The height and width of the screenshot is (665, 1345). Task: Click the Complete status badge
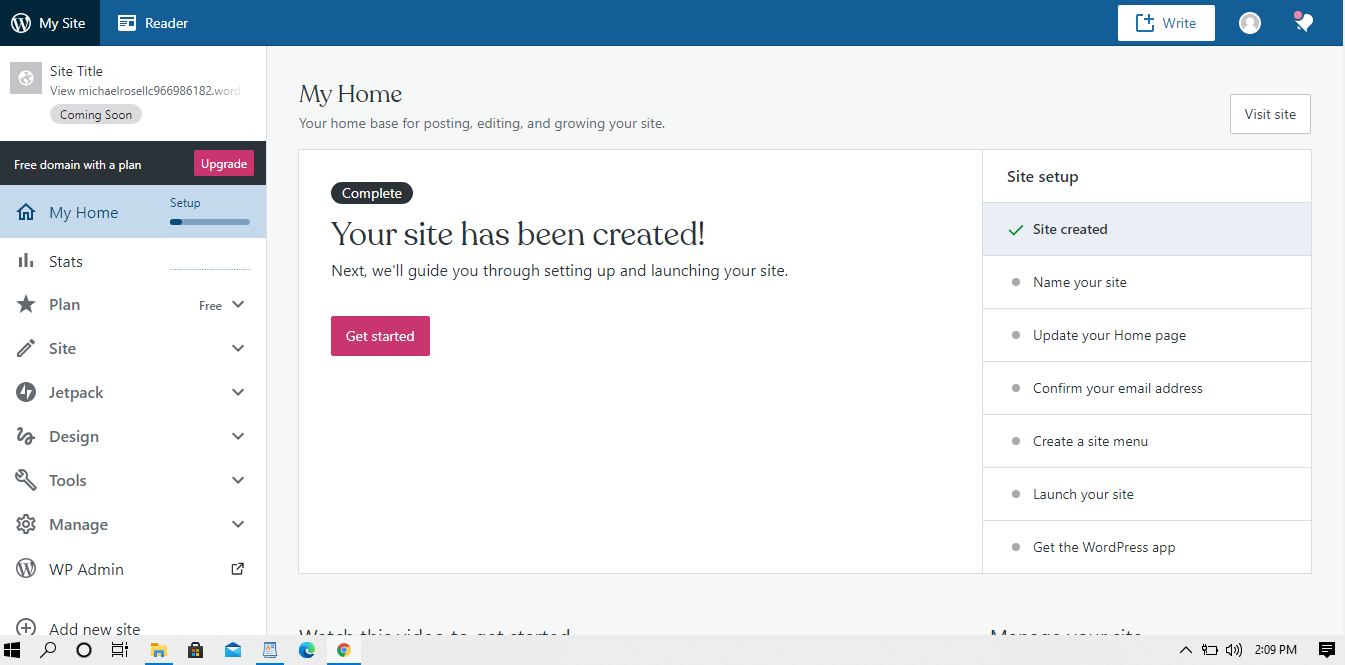pos(372,193)
